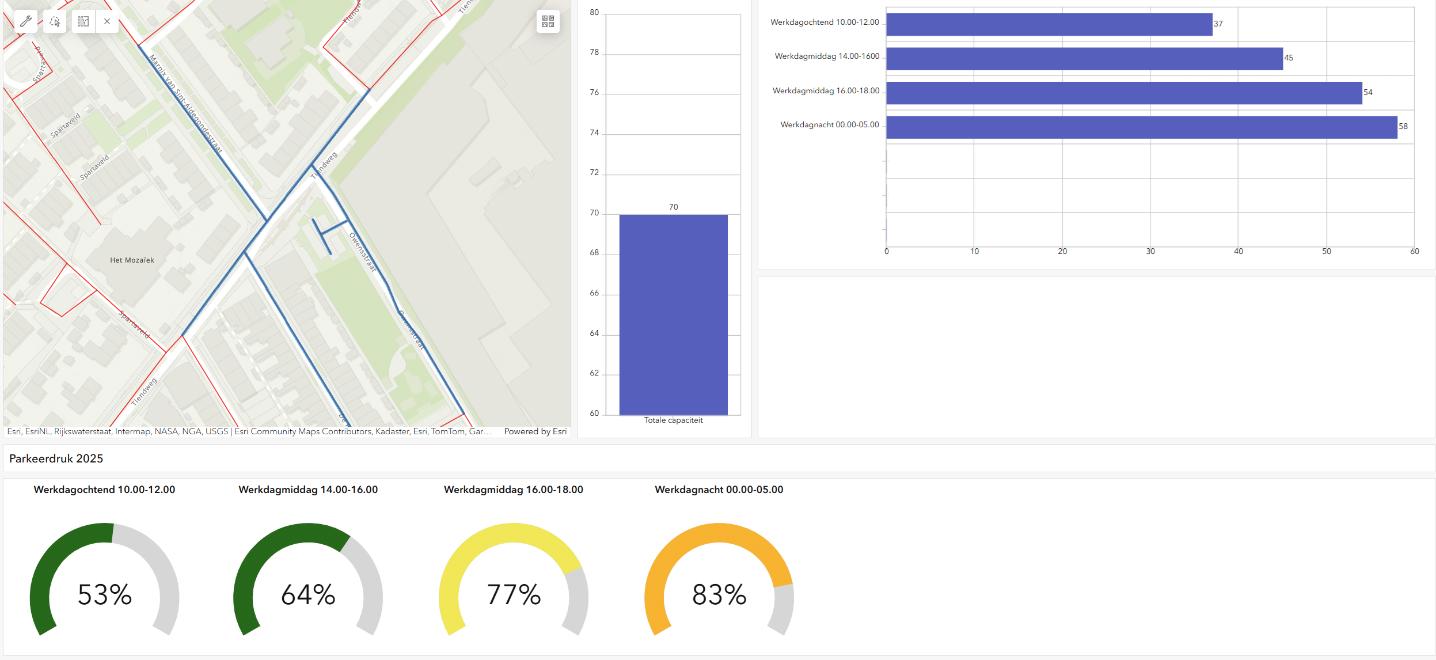Click the Werkdagmiddag 16.00-18.00 bar valued 54
The image size is (1436, 660).
1123,93
